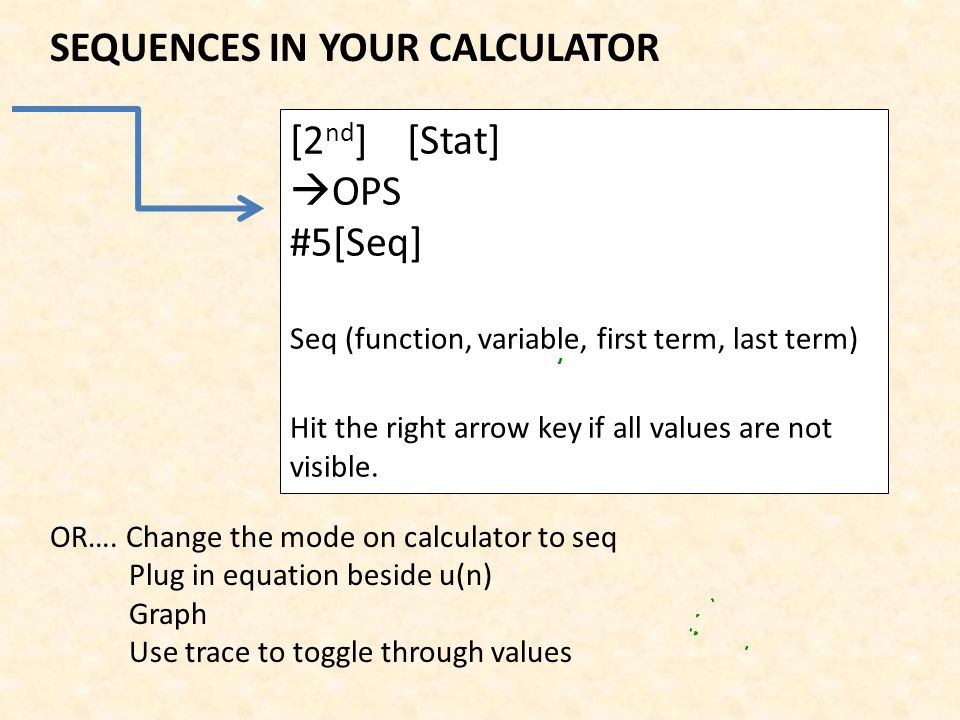The width and height of the screenshot is (960, 720).
Task: Click the word 'visible.' in the box
Action: pyautogui.click(x=334, y=467)
